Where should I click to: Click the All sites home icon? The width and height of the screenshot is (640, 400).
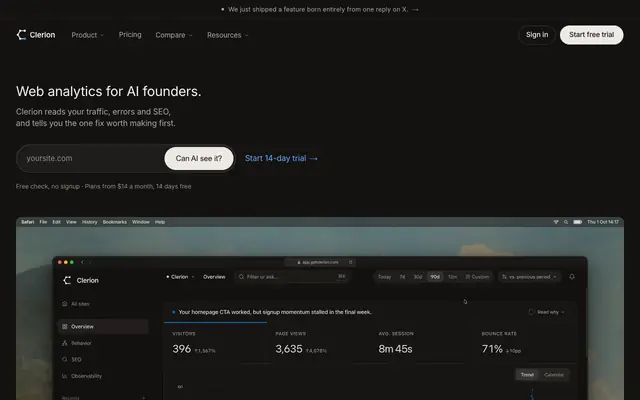(64, 304)
